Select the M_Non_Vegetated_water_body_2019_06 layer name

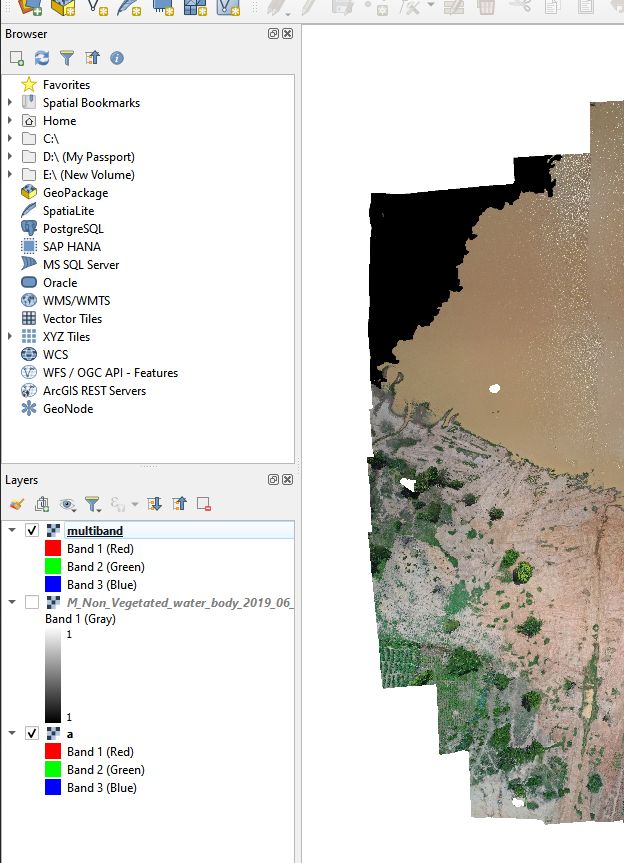(x=178, y=603)
